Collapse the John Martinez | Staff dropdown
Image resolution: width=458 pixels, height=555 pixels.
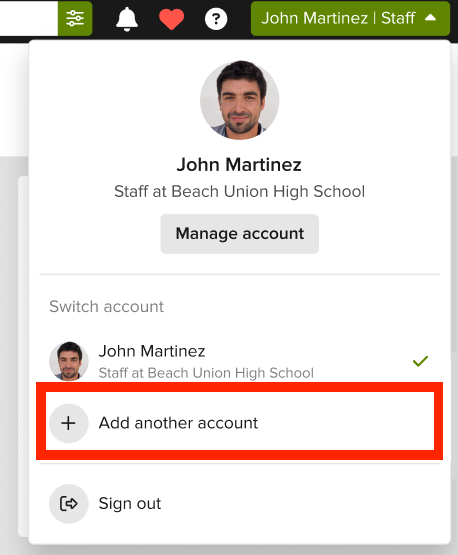coord(350,18)
